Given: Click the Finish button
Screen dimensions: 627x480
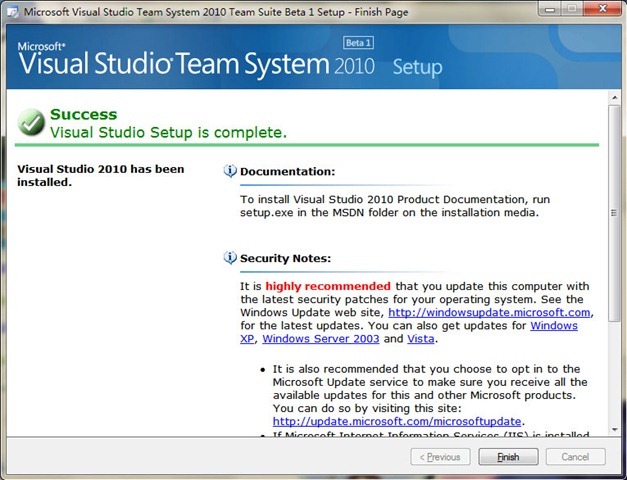Looking at the screenshot, I should pyautogui.click(x=508, y=456).
